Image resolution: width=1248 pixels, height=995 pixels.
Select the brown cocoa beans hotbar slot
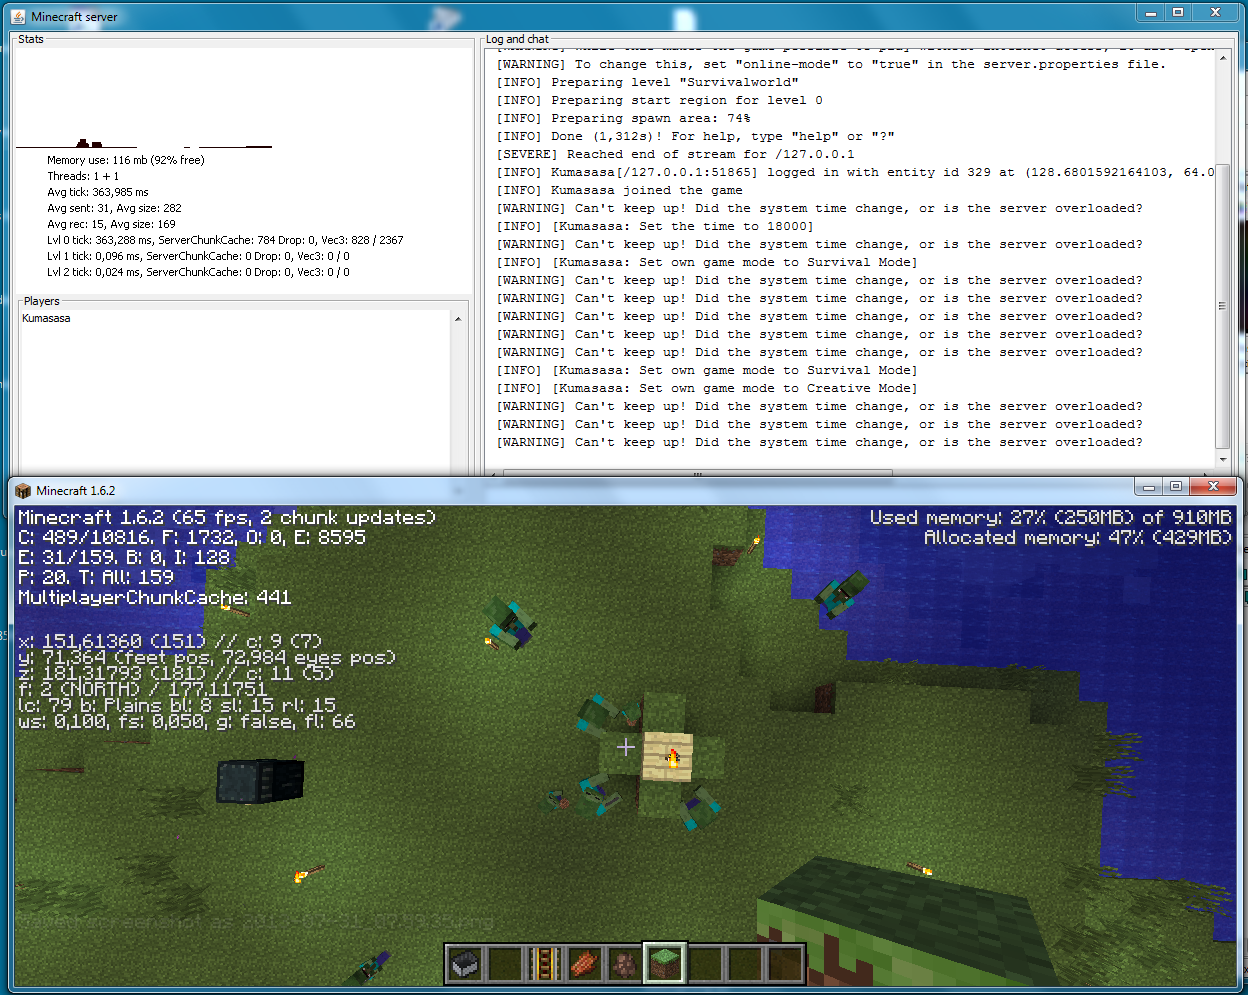(625, 964)
